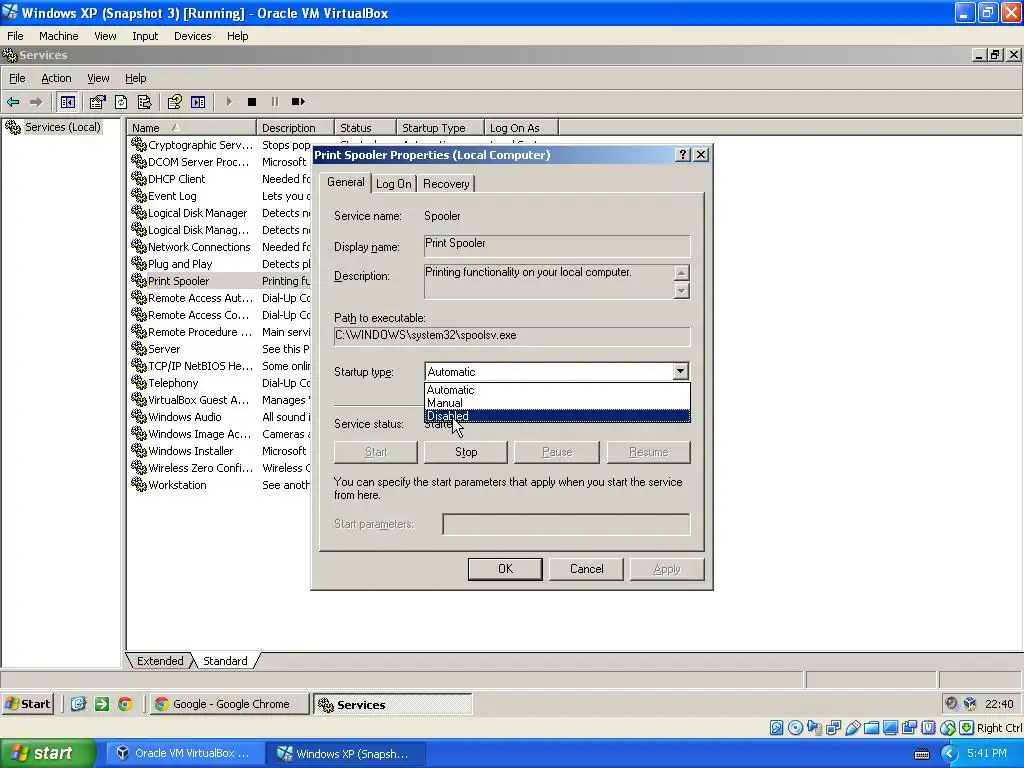Click the Description scroll down arrow

[x=681, y=291]
